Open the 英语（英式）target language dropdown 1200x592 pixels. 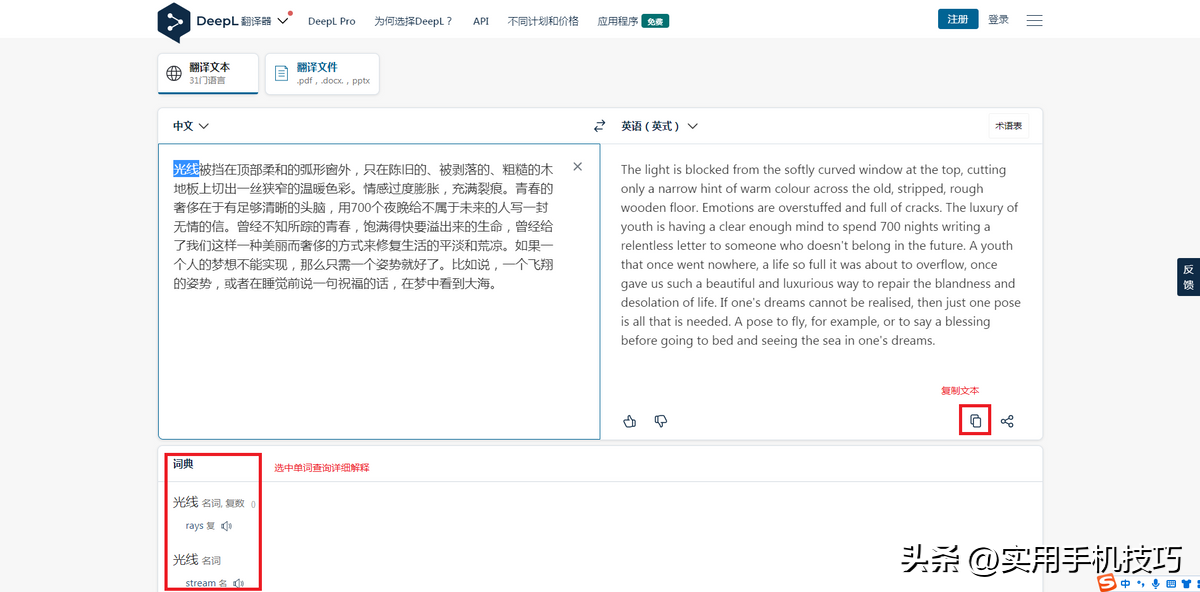(656, 126)
